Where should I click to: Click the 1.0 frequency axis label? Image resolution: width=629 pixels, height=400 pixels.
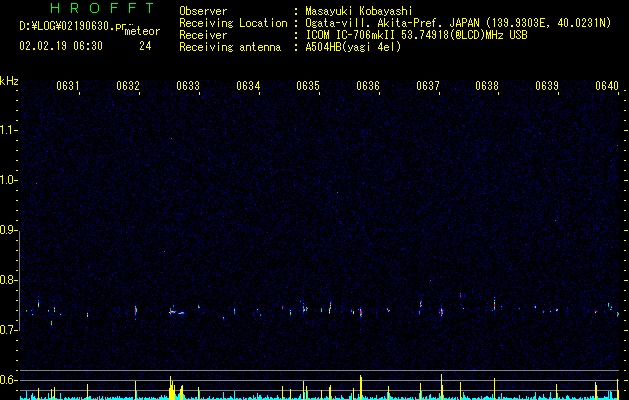point(9,180)
